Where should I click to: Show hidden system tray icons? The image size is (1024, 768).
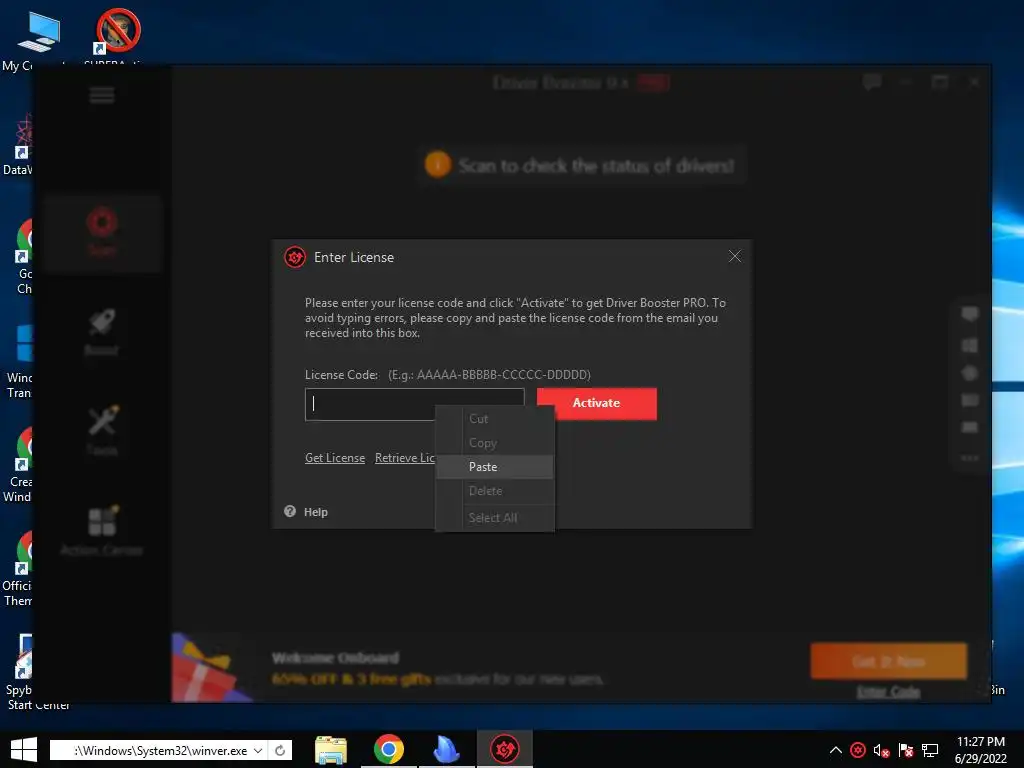click(x=835, y=750)
